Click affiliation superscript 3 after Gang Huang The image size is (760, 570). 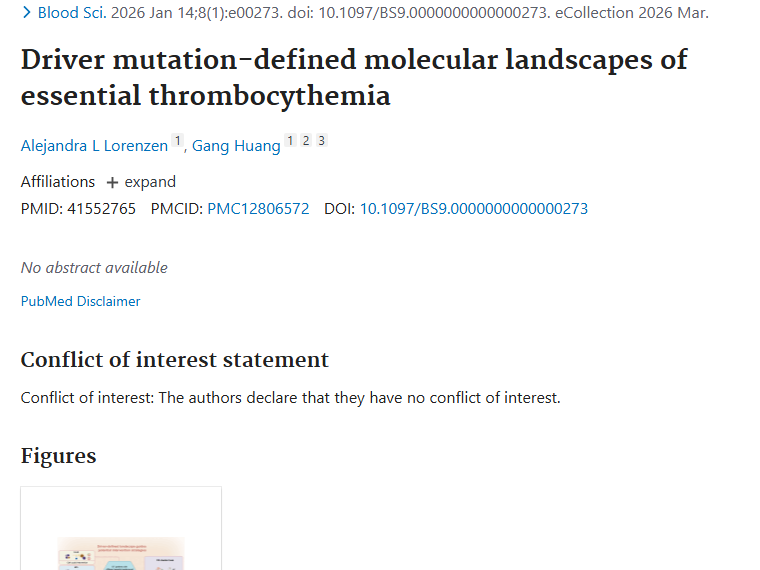click(x=321, y=141)
